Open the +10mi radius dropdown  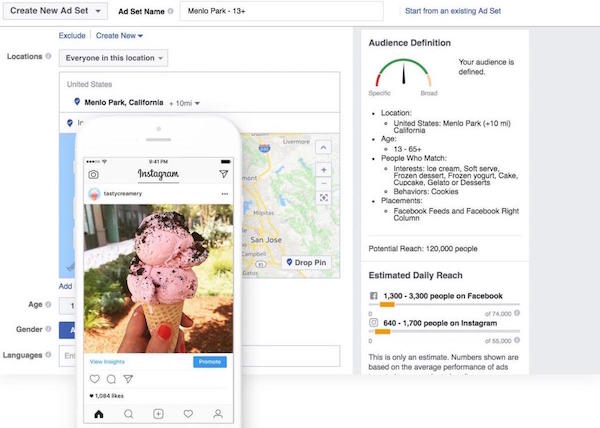point(184,103)
